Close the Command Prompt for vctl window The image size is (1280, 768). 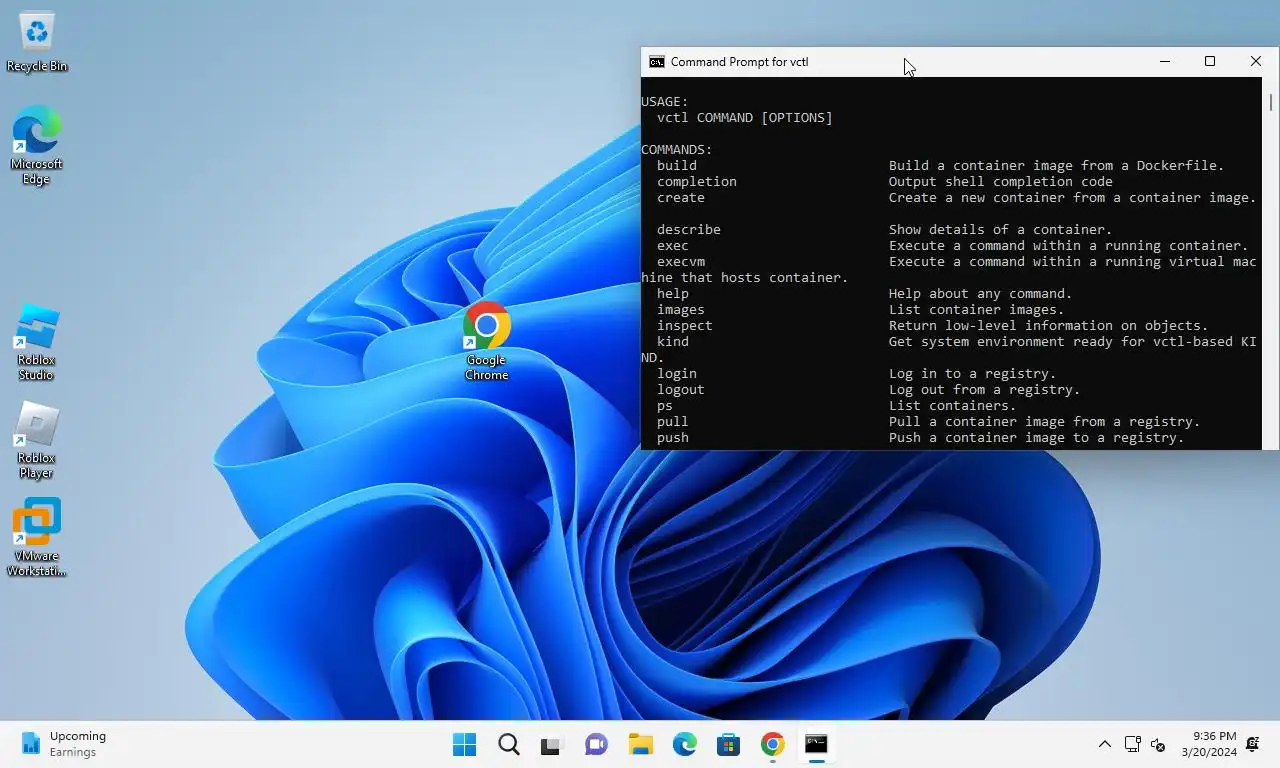pyautogui.click(x=1256, y=62)
